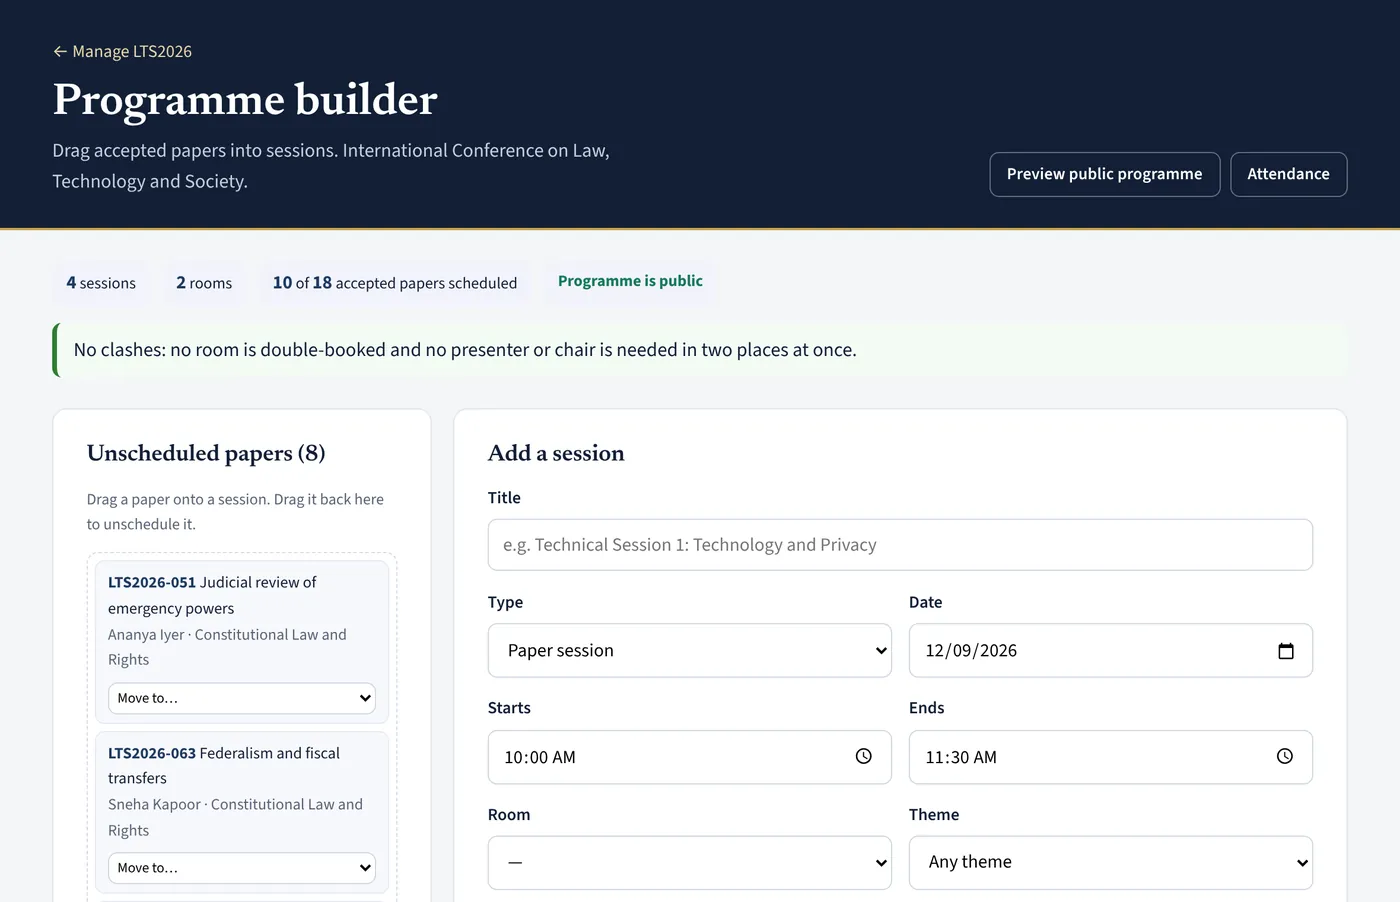Click the No clashes notice banner
1400x902 pixels.
point(700,350)
